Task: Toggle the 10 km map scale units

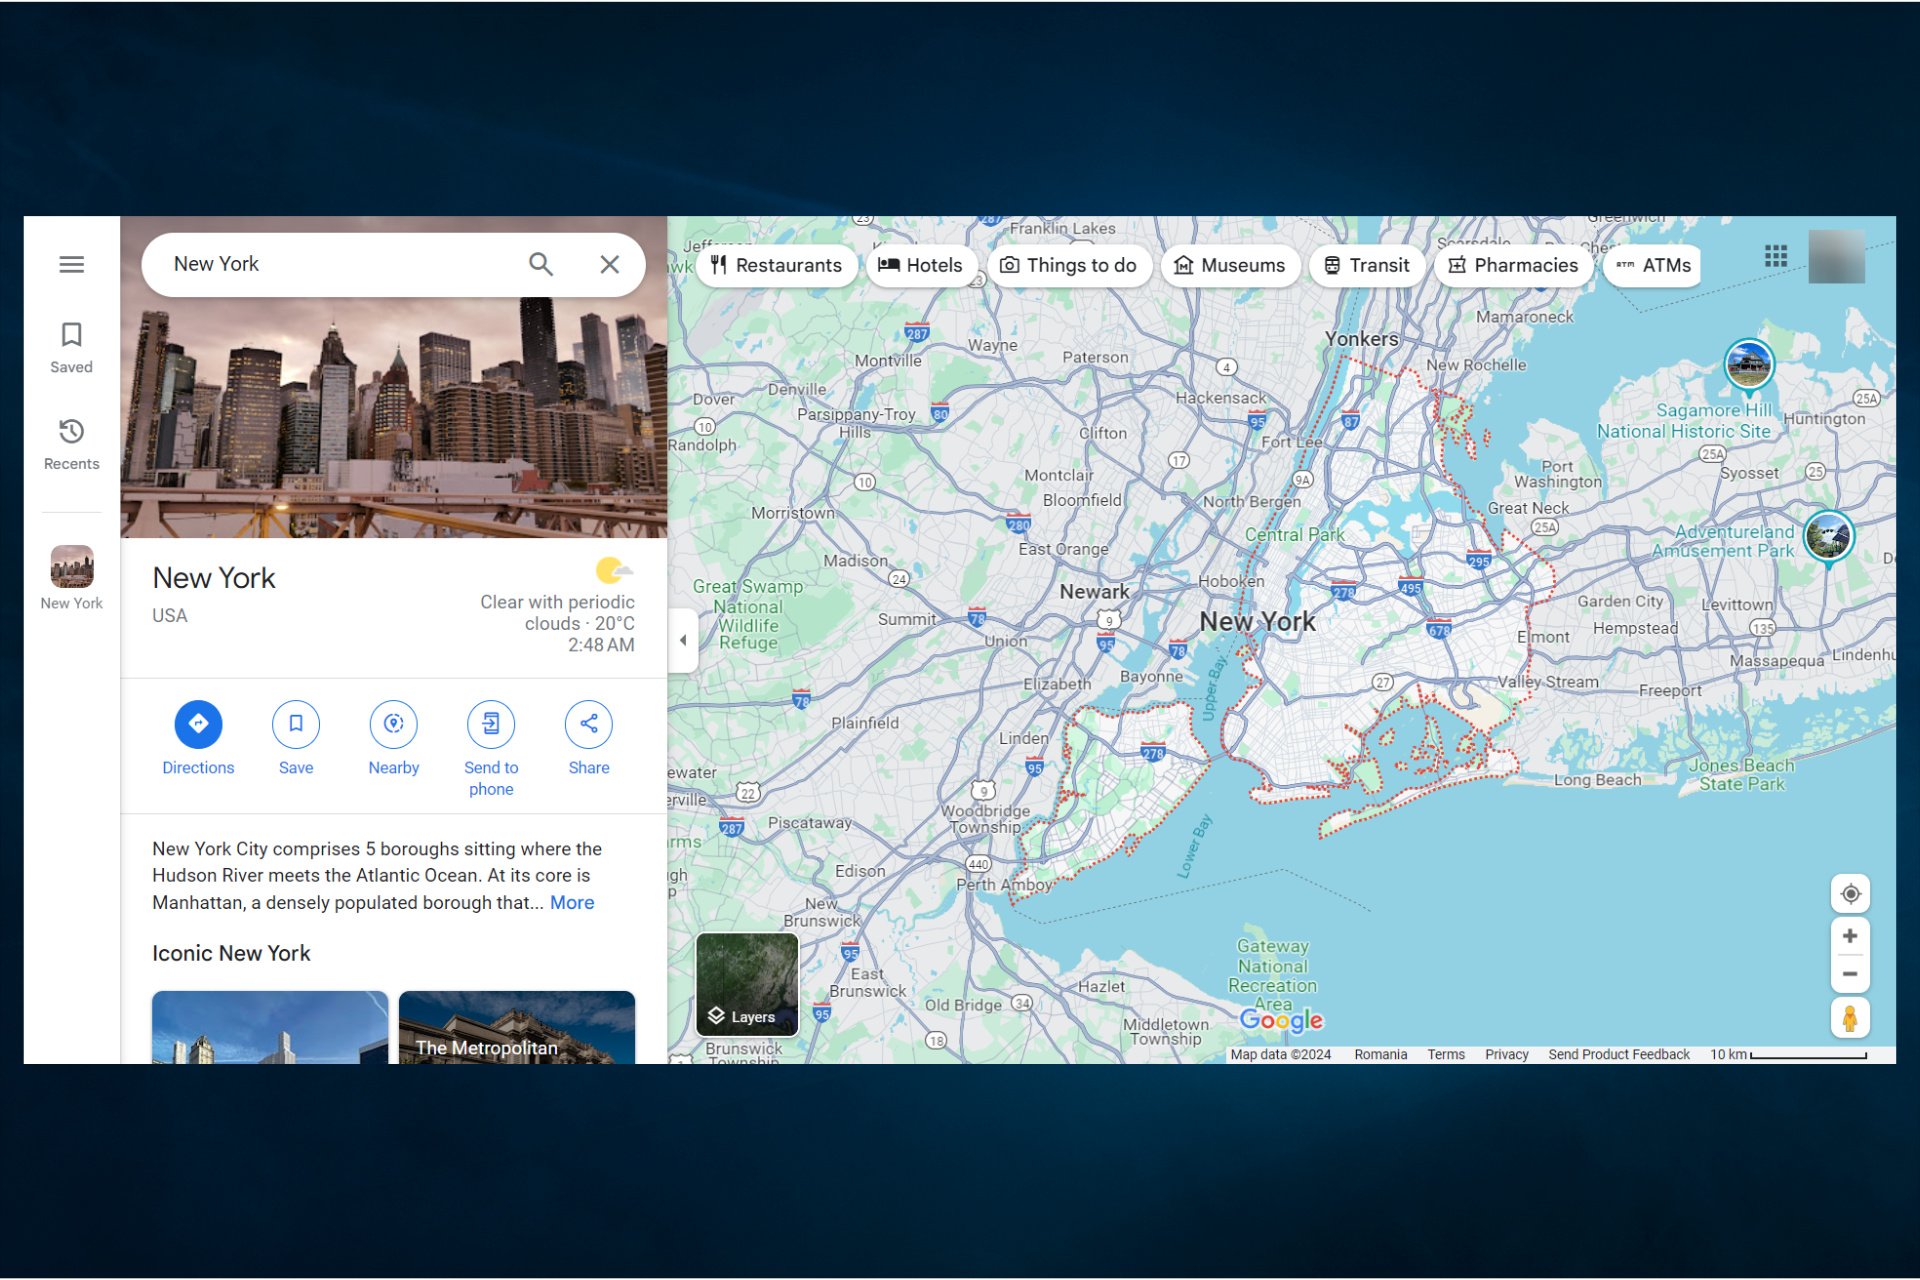Action: (x=1788, y=1054)
